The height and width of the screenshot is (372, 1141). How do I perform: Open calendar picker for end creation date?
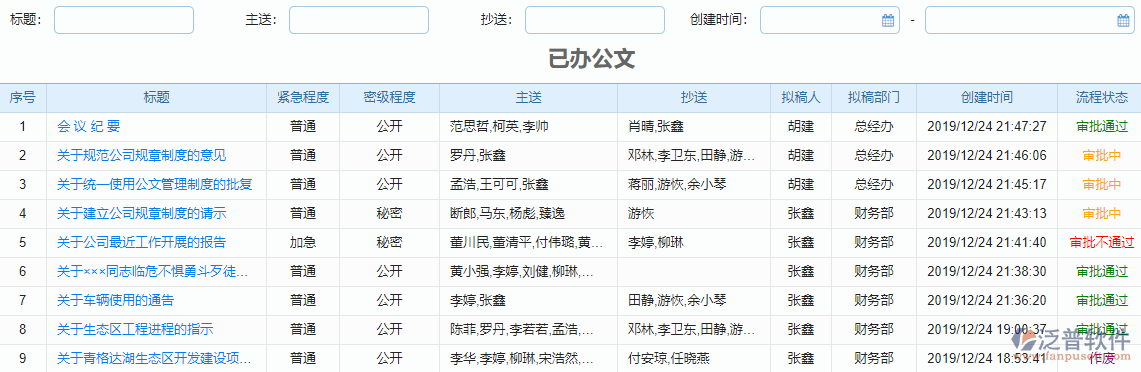point(1123,20)
